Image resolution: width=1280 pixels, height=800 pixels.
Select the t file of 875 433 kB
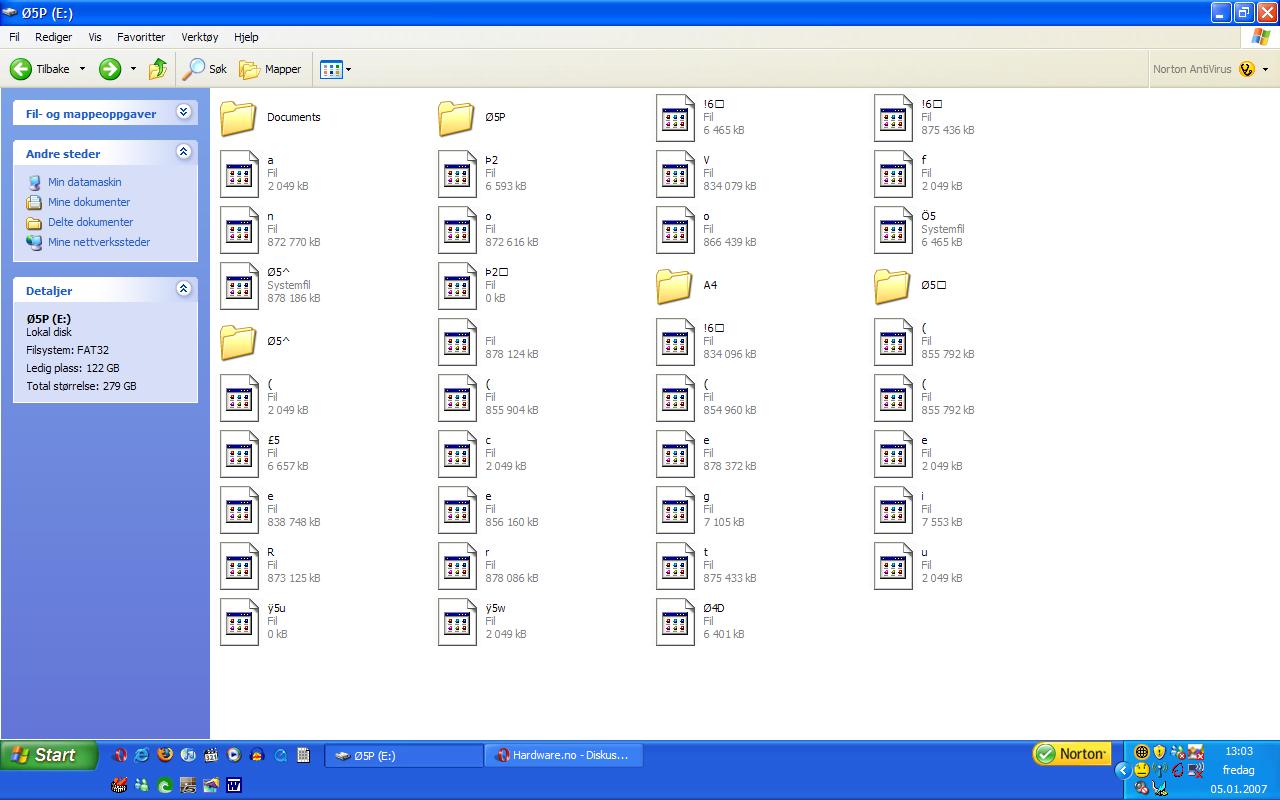coord(706,565)
